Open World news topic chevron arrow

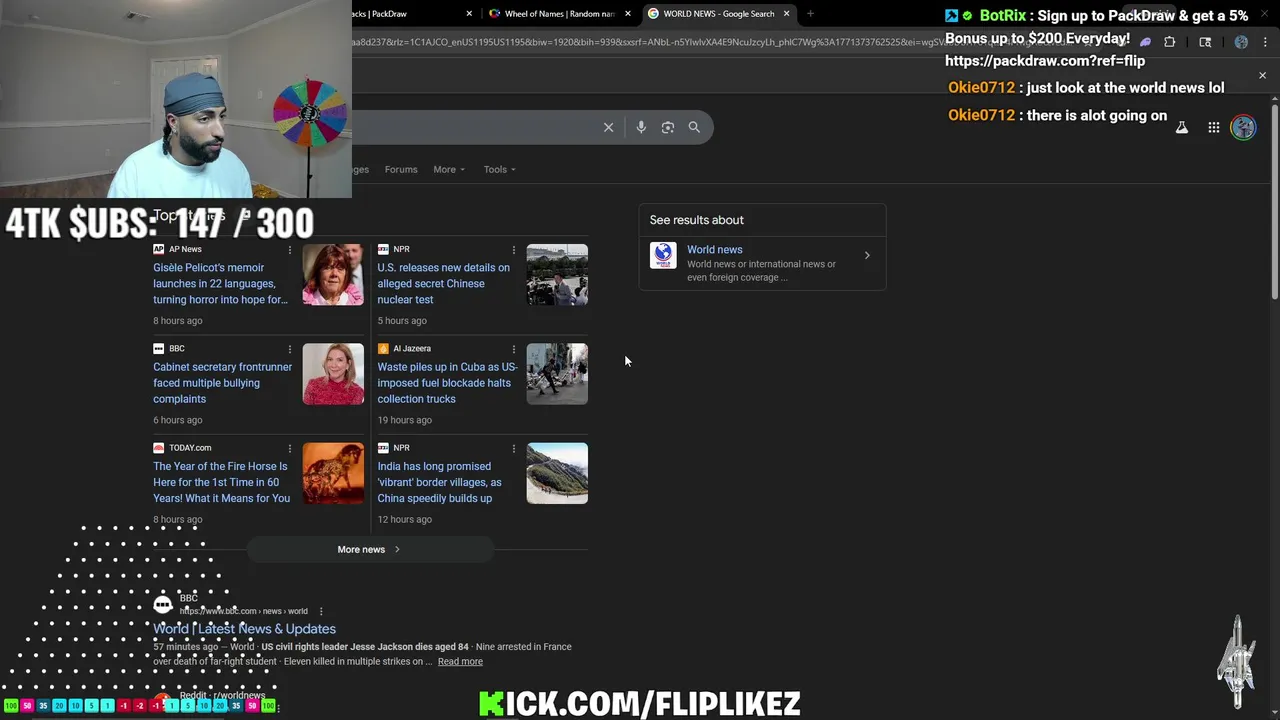867,256
